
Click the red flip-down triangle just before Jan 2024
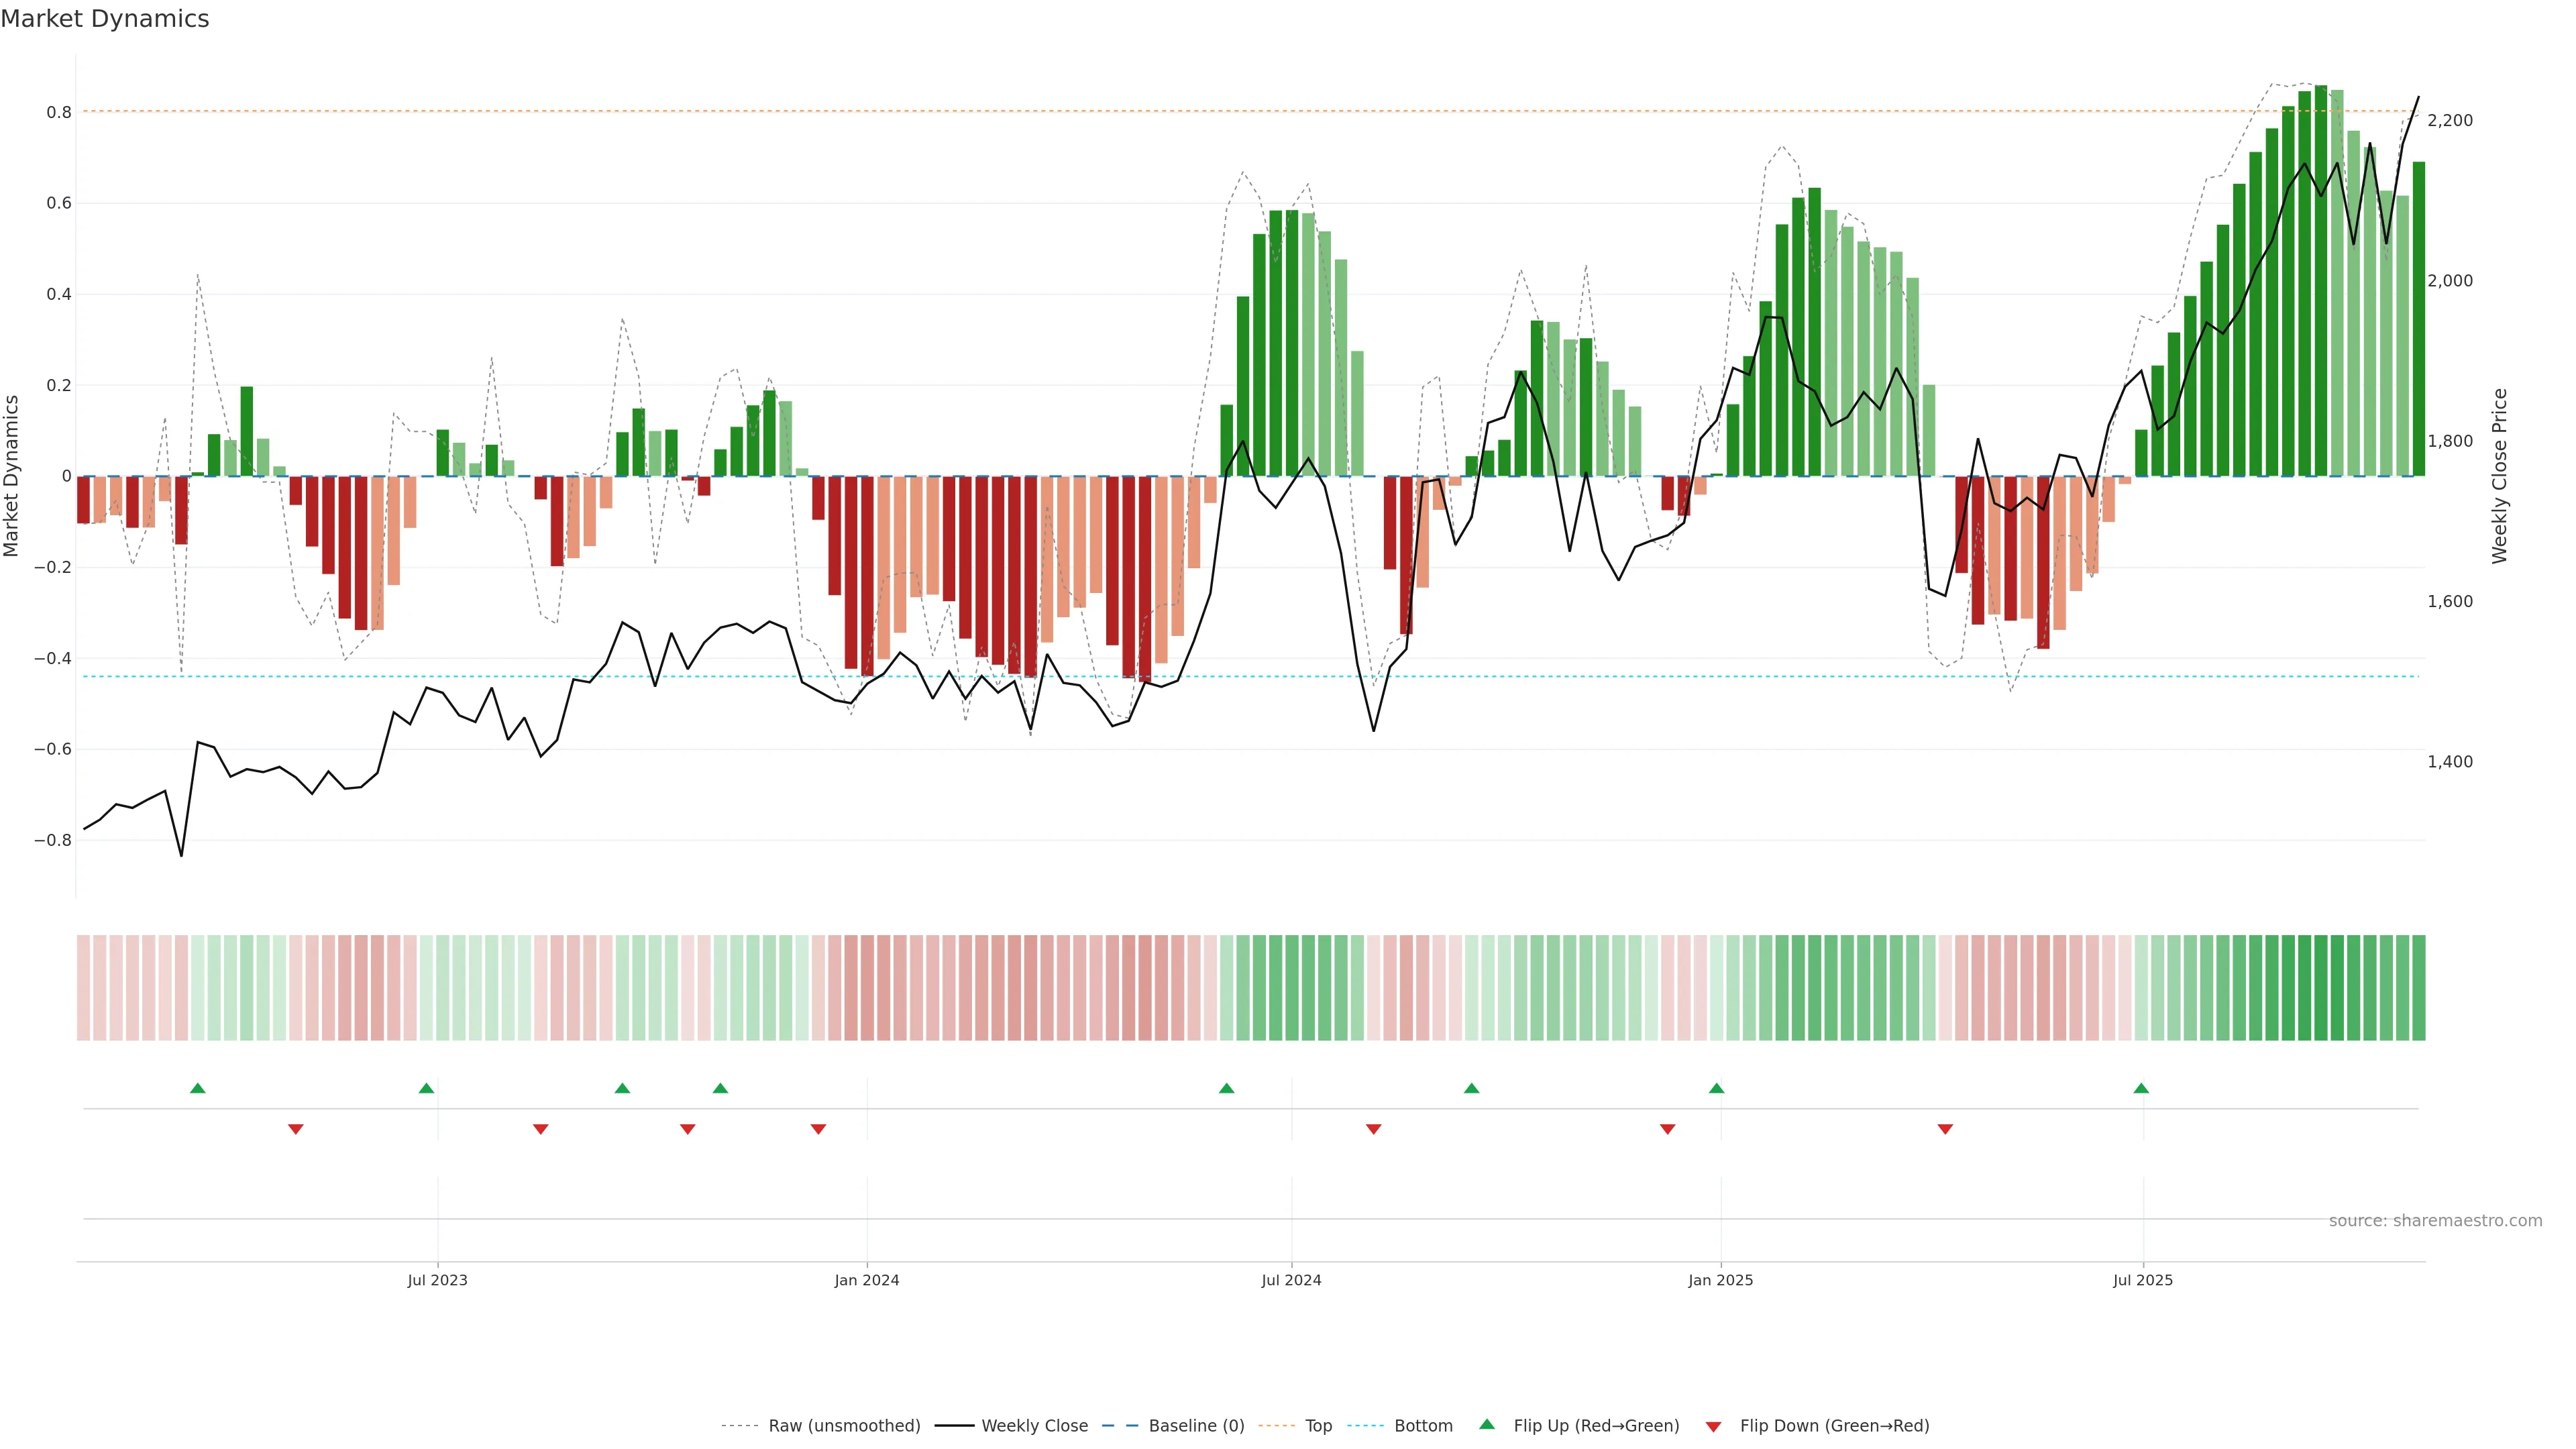tap(818, 1129)
